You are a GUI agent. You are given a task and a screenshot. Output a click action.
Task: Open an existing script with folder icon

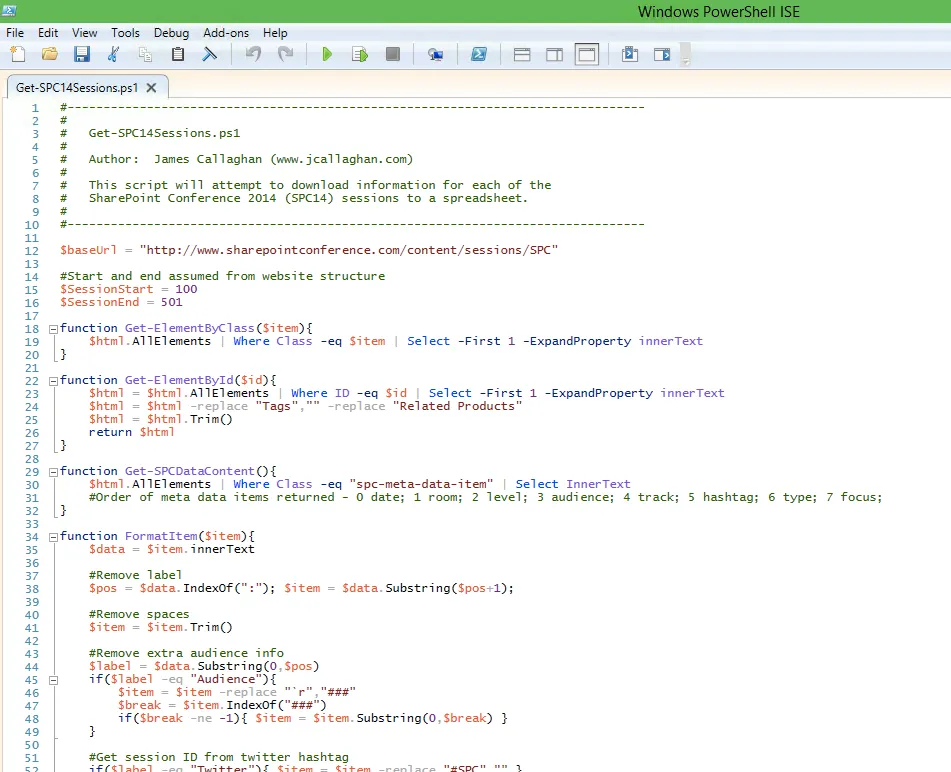[50, 54]
